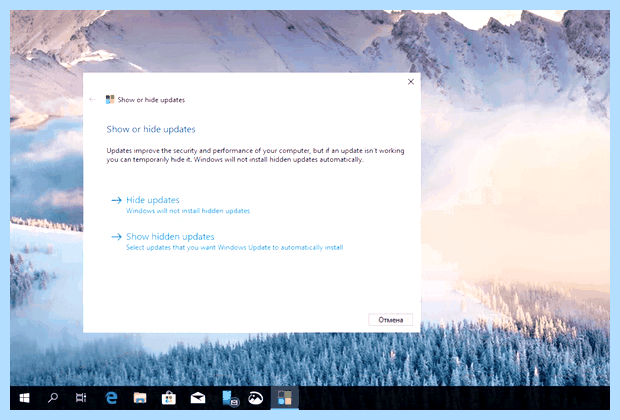Open taskbar search magnifier
This screenshot has height=420, width=620.
pyautogui.click(x=53, y=398)
